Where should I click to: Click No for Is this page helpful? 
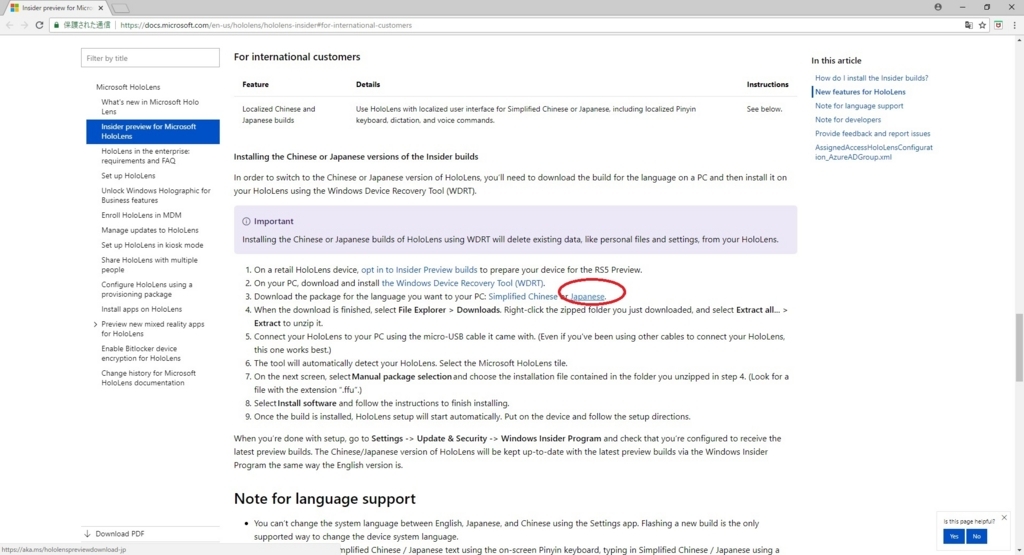(976, 536)
